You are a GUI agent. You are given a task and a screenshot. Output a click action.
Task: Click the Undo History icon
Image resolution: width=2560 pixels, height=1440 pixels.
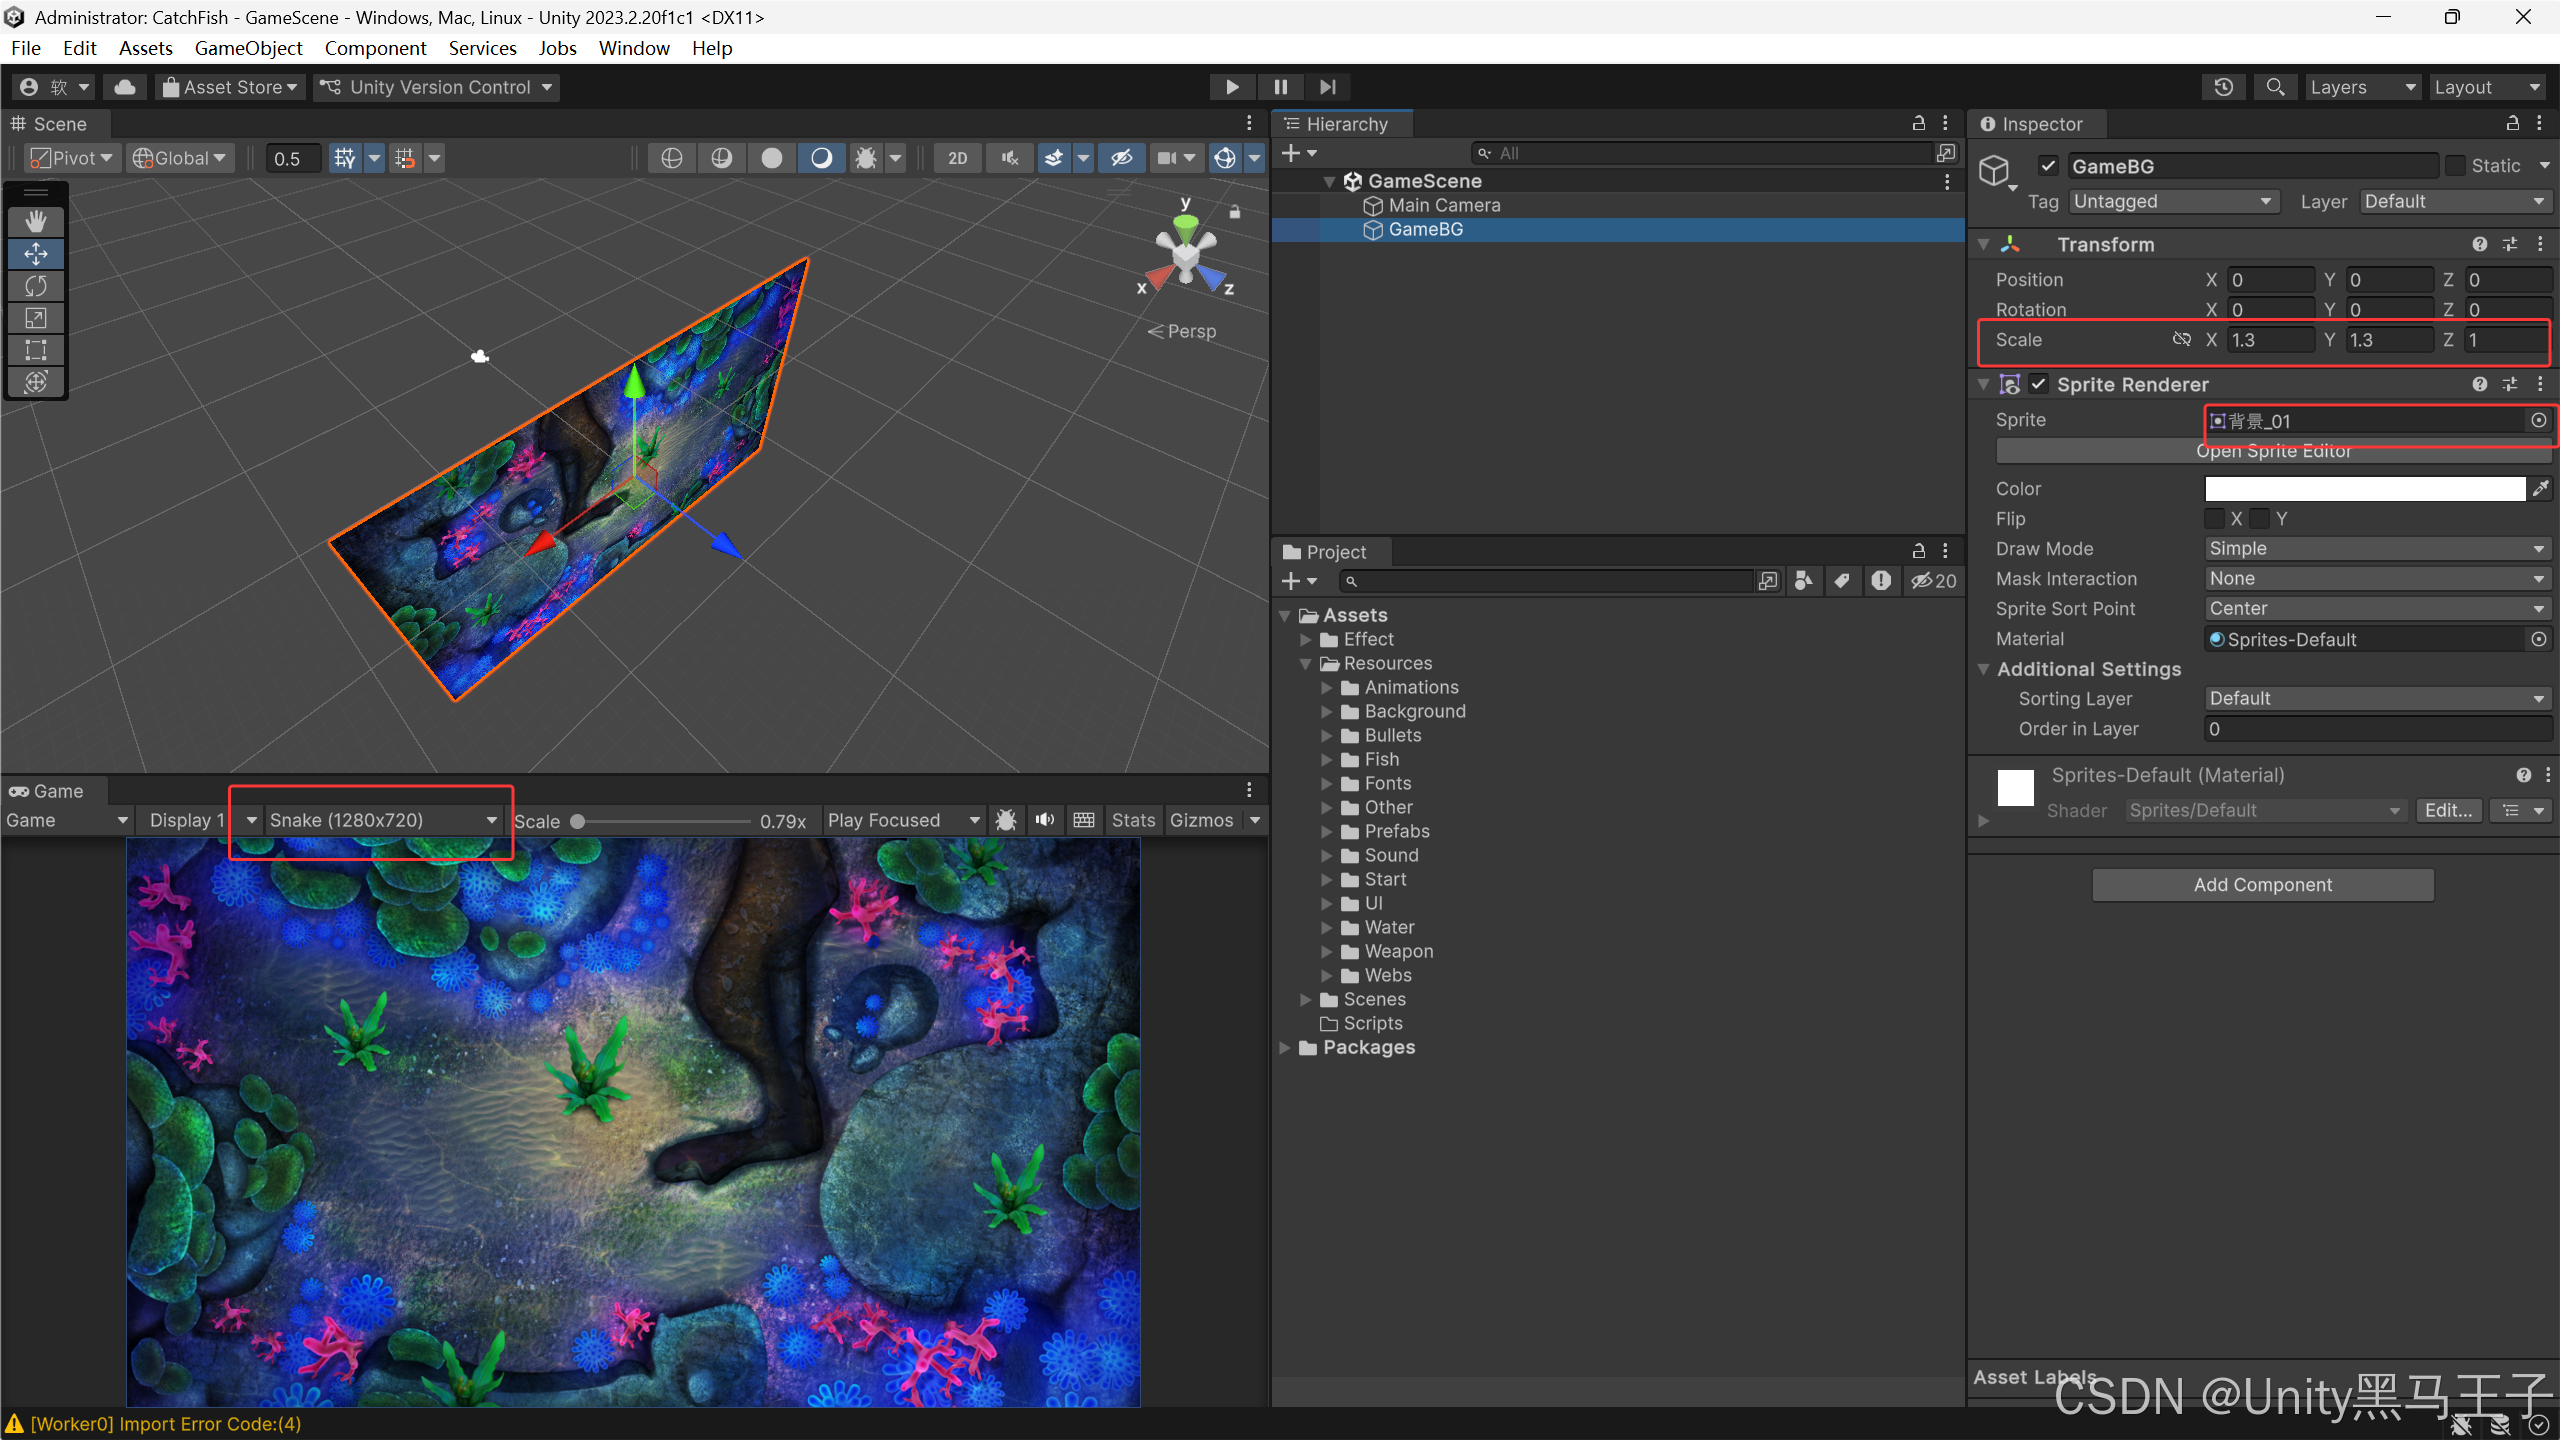point(2223,87)
